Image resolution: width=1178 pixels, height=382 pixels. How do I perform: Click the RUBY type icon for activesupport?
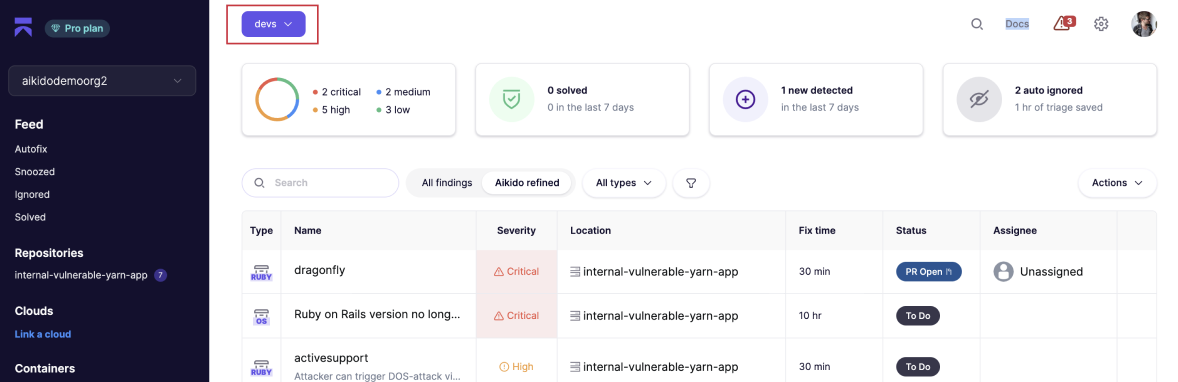point(261,367)
